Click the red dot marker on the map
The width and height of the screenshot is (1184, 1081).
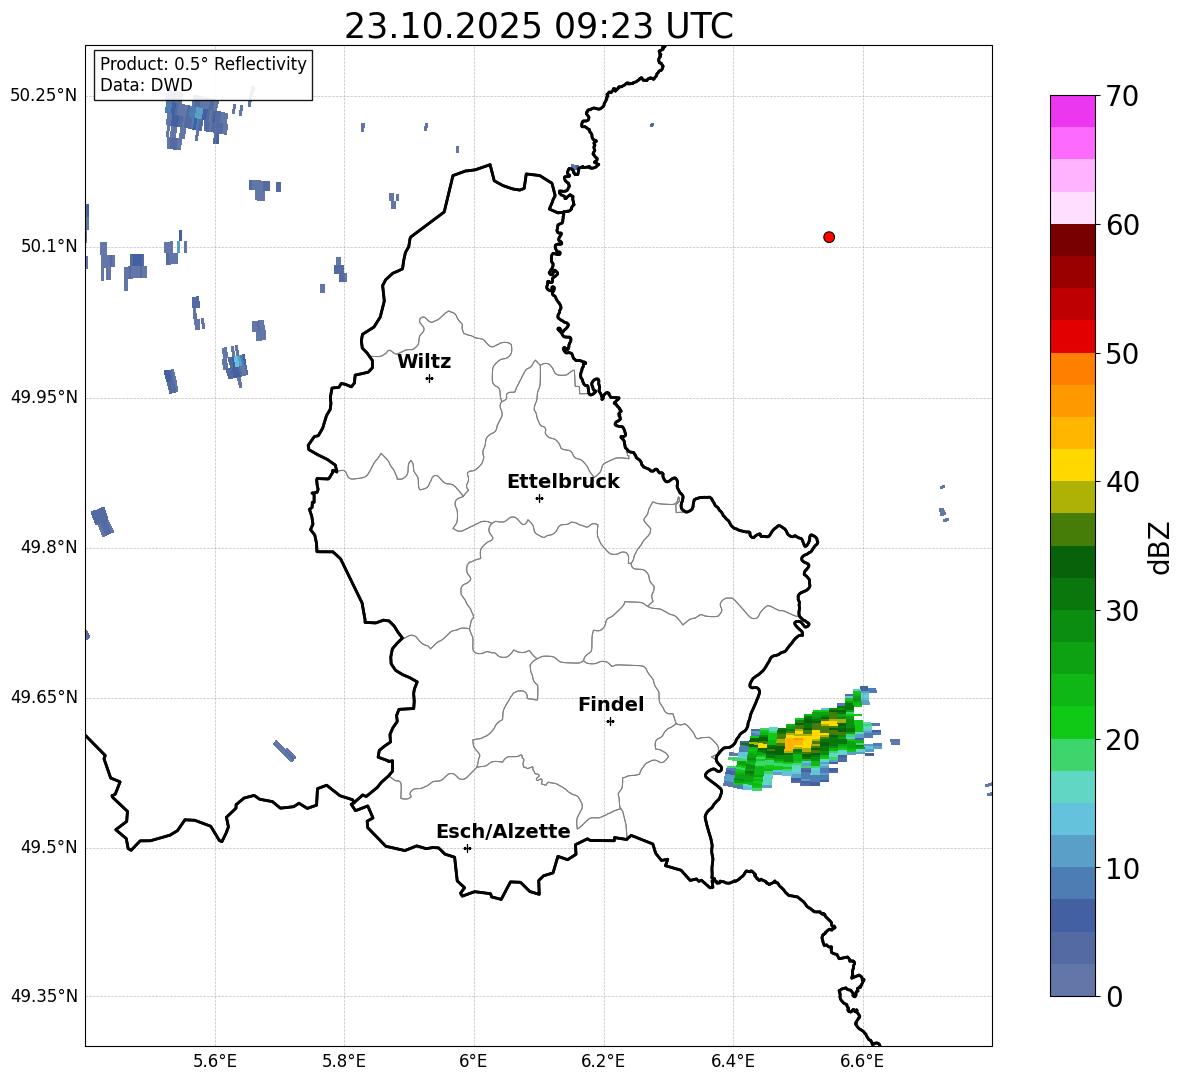(x=828, y=237)
